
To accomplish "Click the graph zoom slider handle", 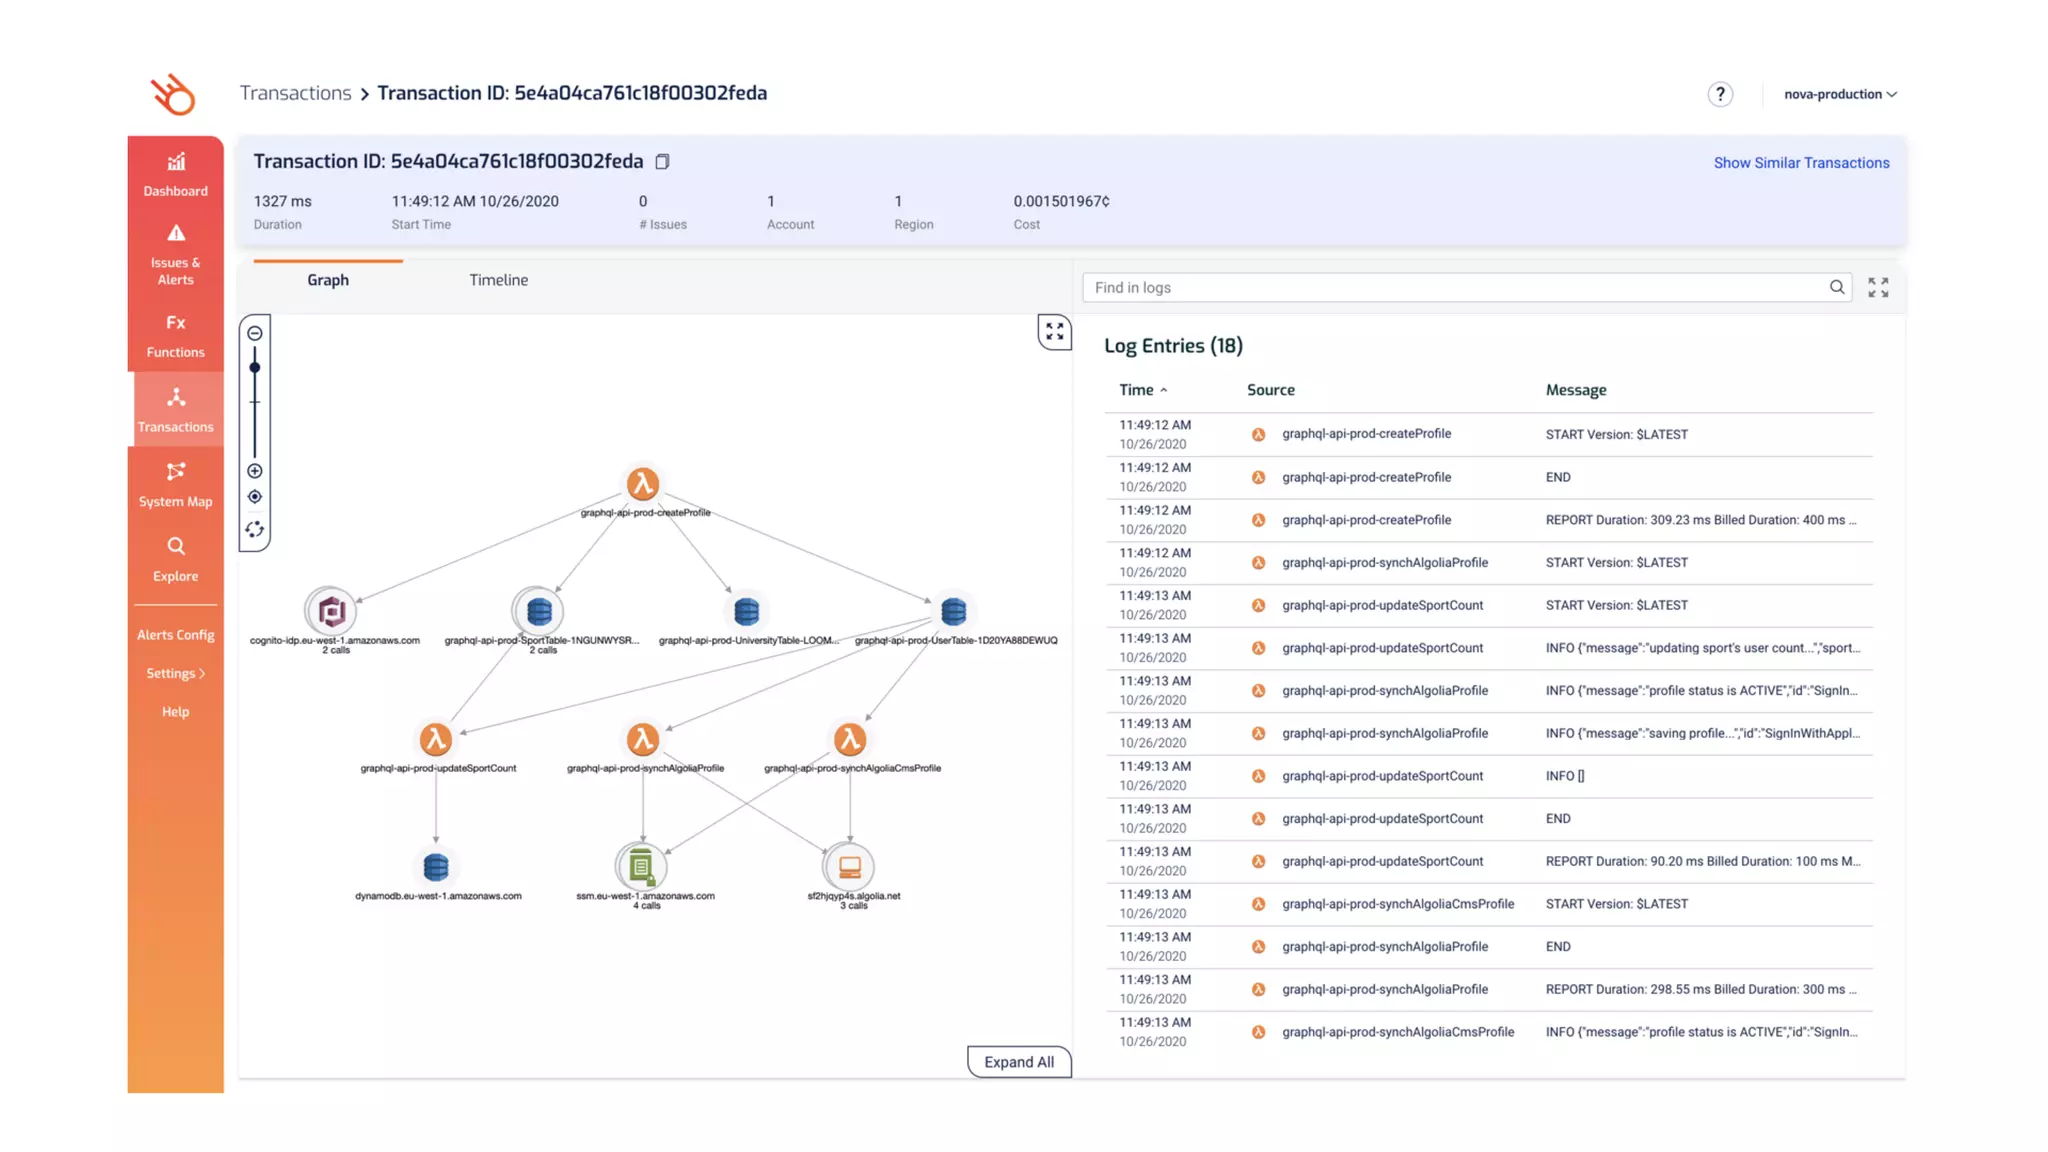I will click(x=255, y=368).
